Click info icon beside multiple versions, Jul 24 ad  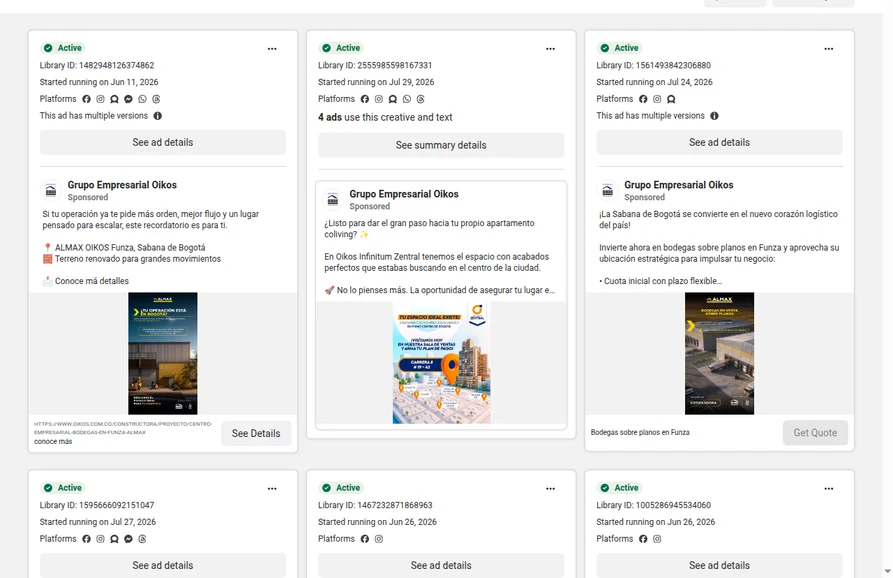(x=714, y=116)
